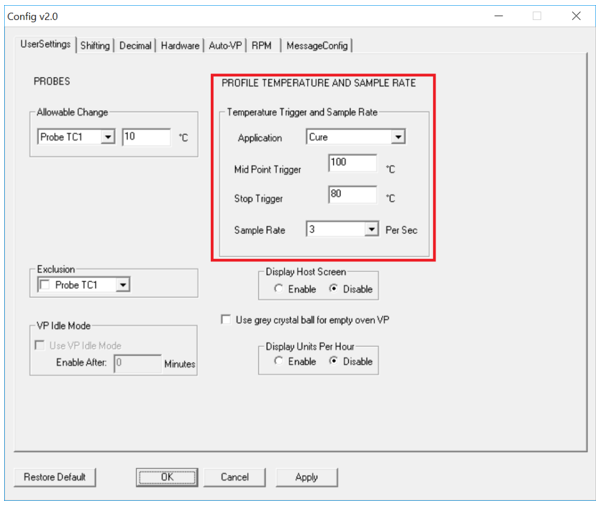Expand the Allowable Change probe dropdown
This screenshot has width=600, height=505.
point(108,137)
